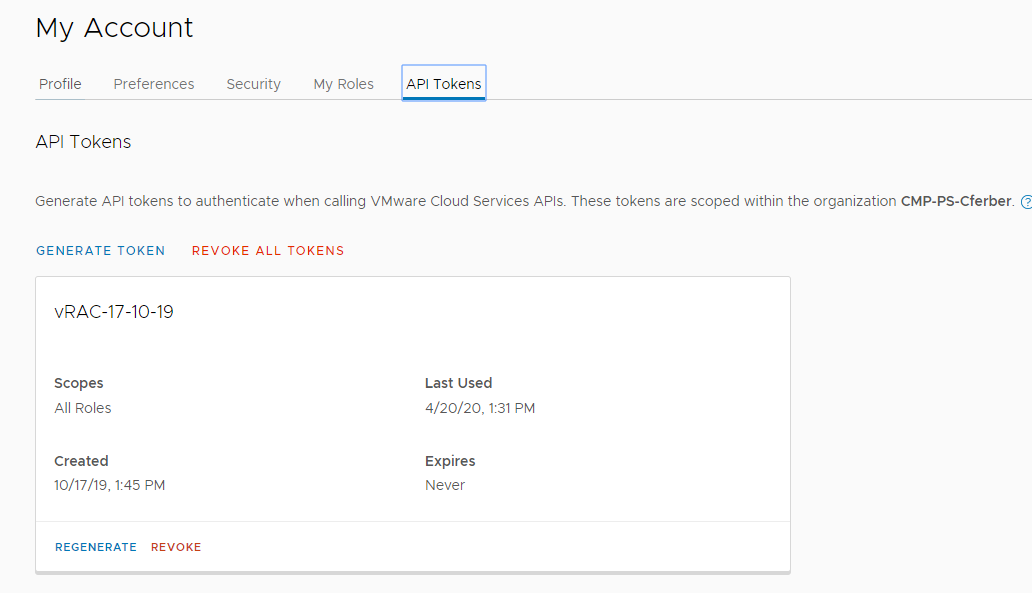Click the GENERATE TOKEN button
The width and height of the screenshot is (1032, 593).
tap(101, 251)
